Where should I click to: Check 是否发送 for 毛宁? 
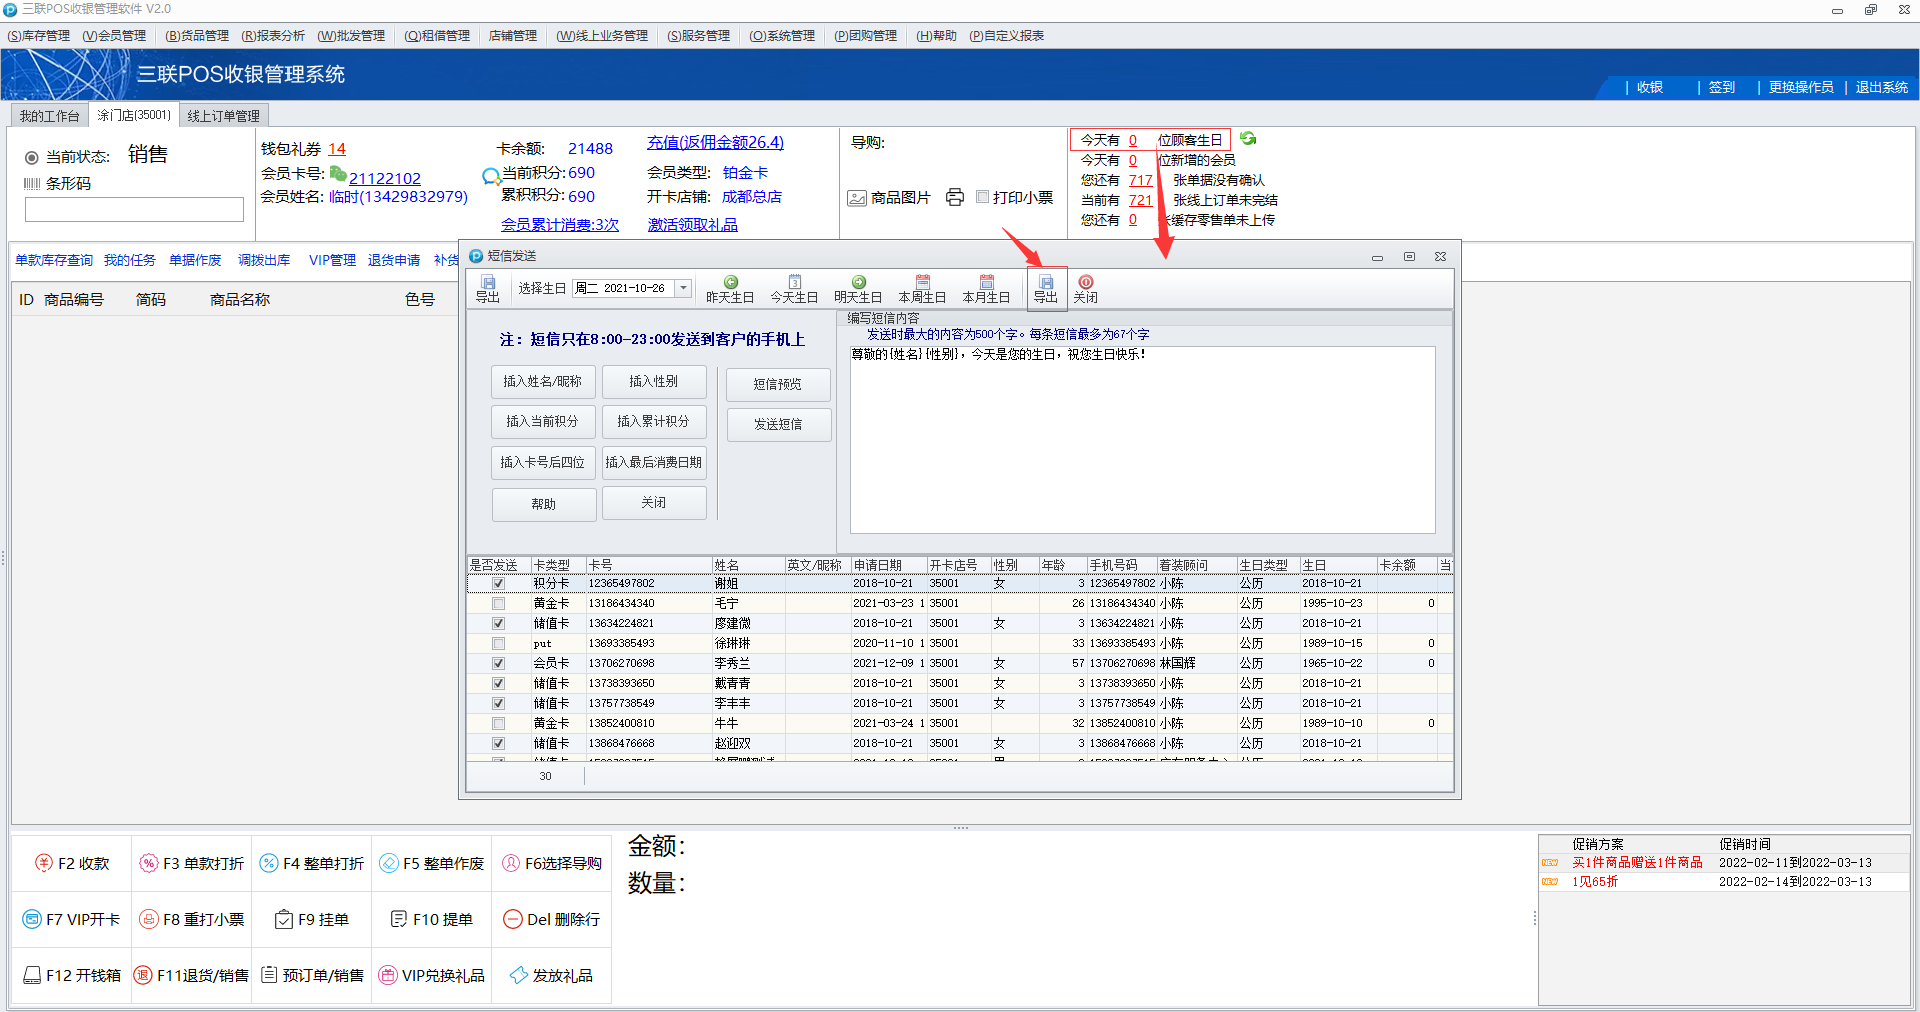(x=498, y=603)
